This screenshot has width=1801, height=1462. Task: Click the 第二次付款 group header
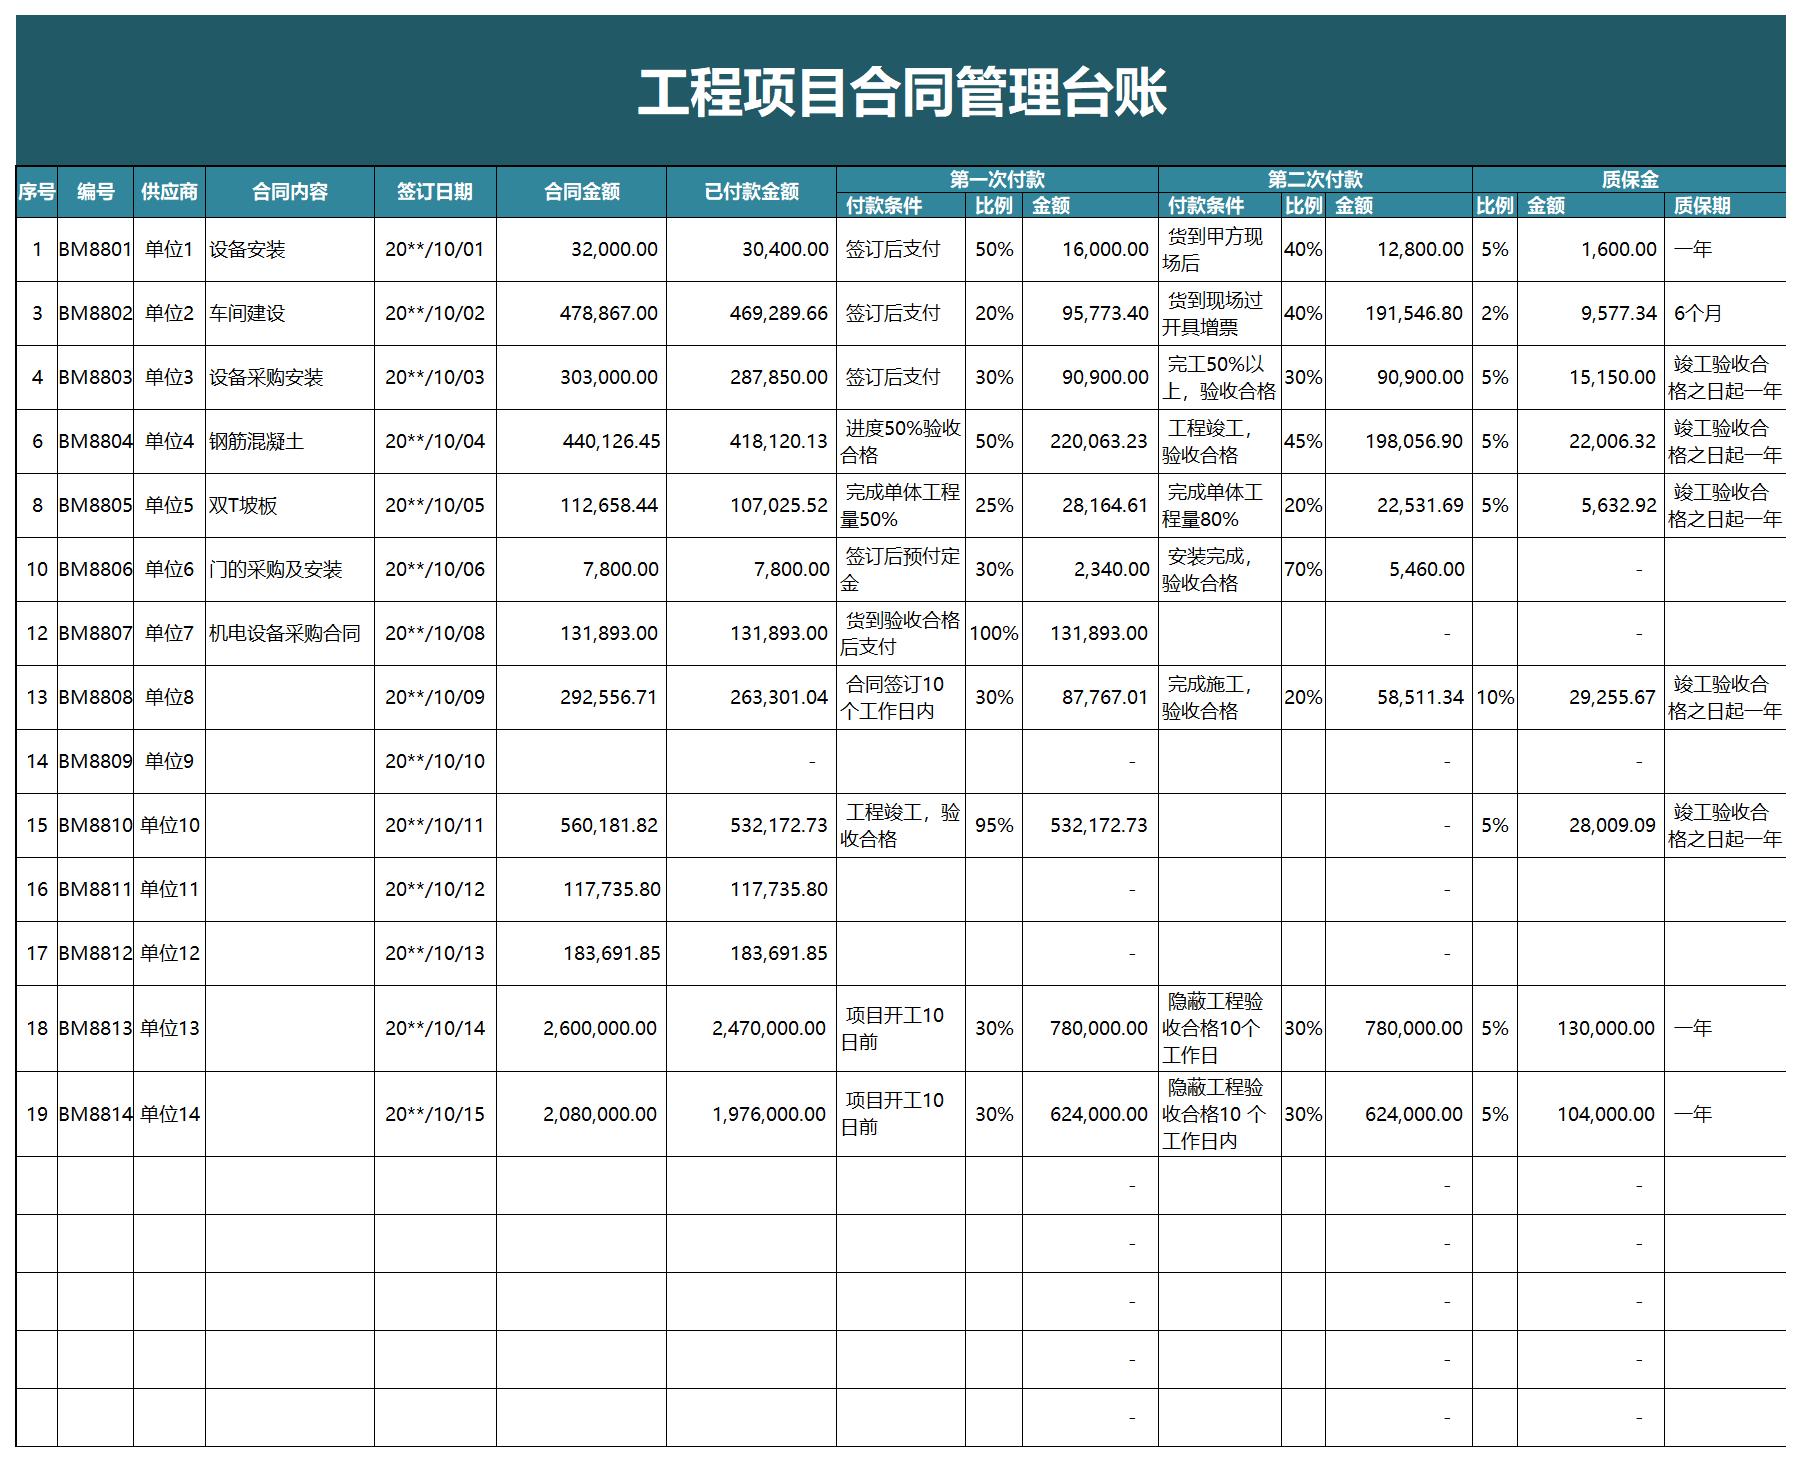1315,180
